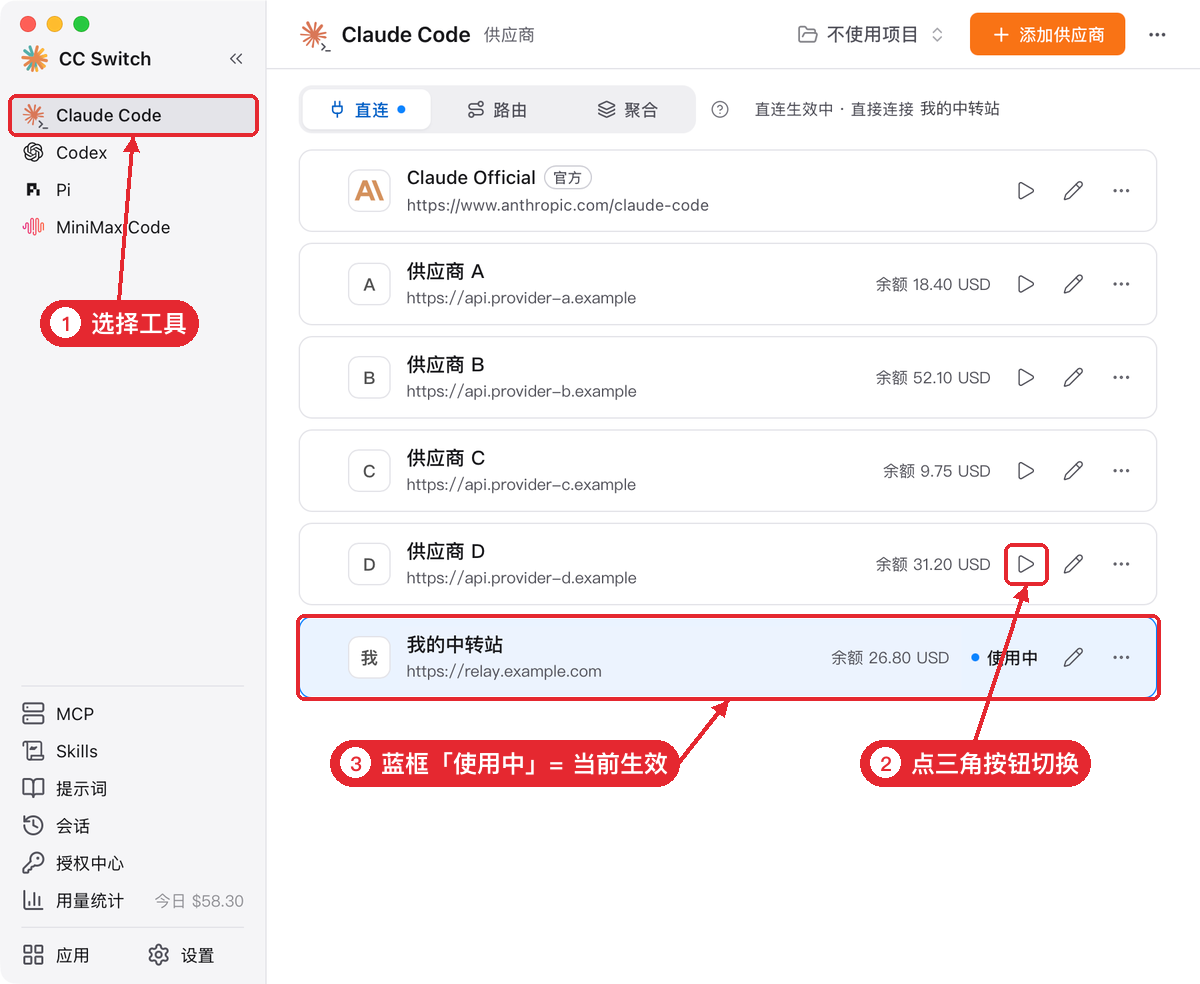Viewport: 1200px width, 984px height.
Task: Open more options for 我的中转站
Action: 1121,657
